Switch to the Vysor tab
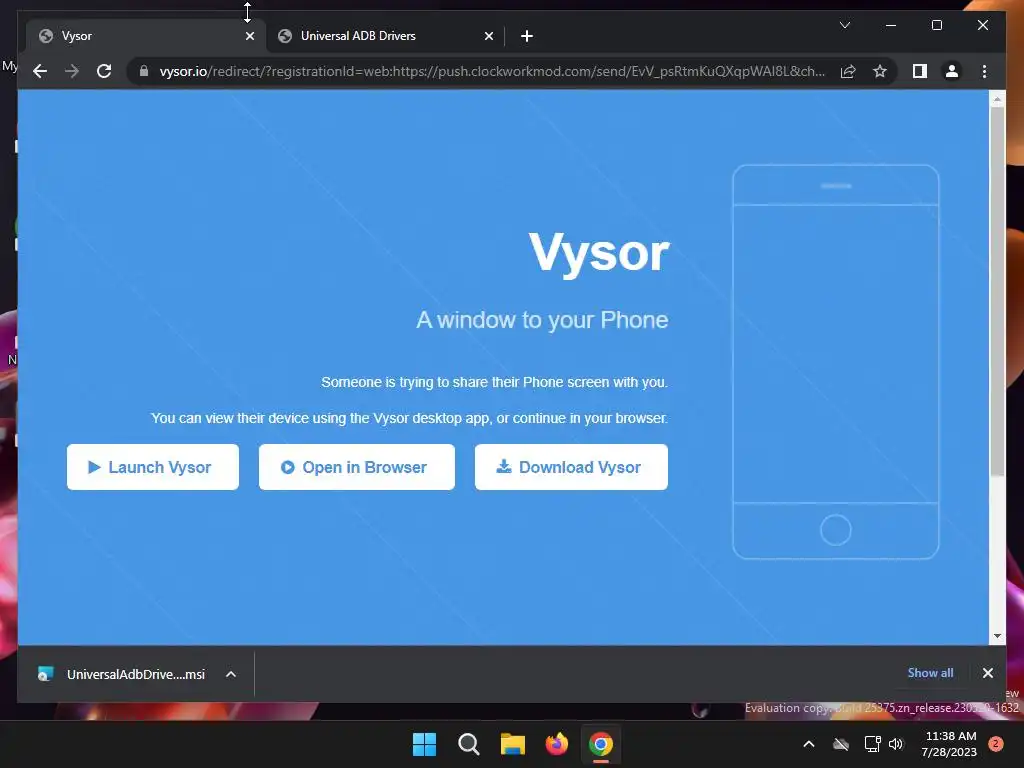The width and height of the screenshot is (1024, 768). (x=144, y=36)
